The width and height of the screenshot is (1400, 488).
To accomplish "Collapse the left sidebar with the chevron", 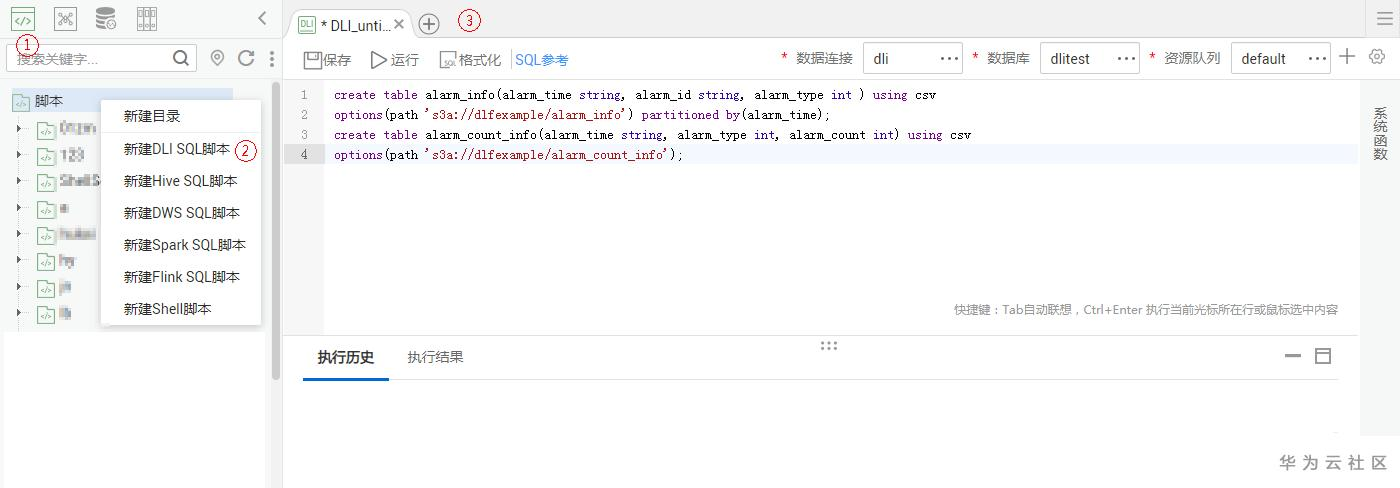I will pyautogui.click(x=262, y=18).
